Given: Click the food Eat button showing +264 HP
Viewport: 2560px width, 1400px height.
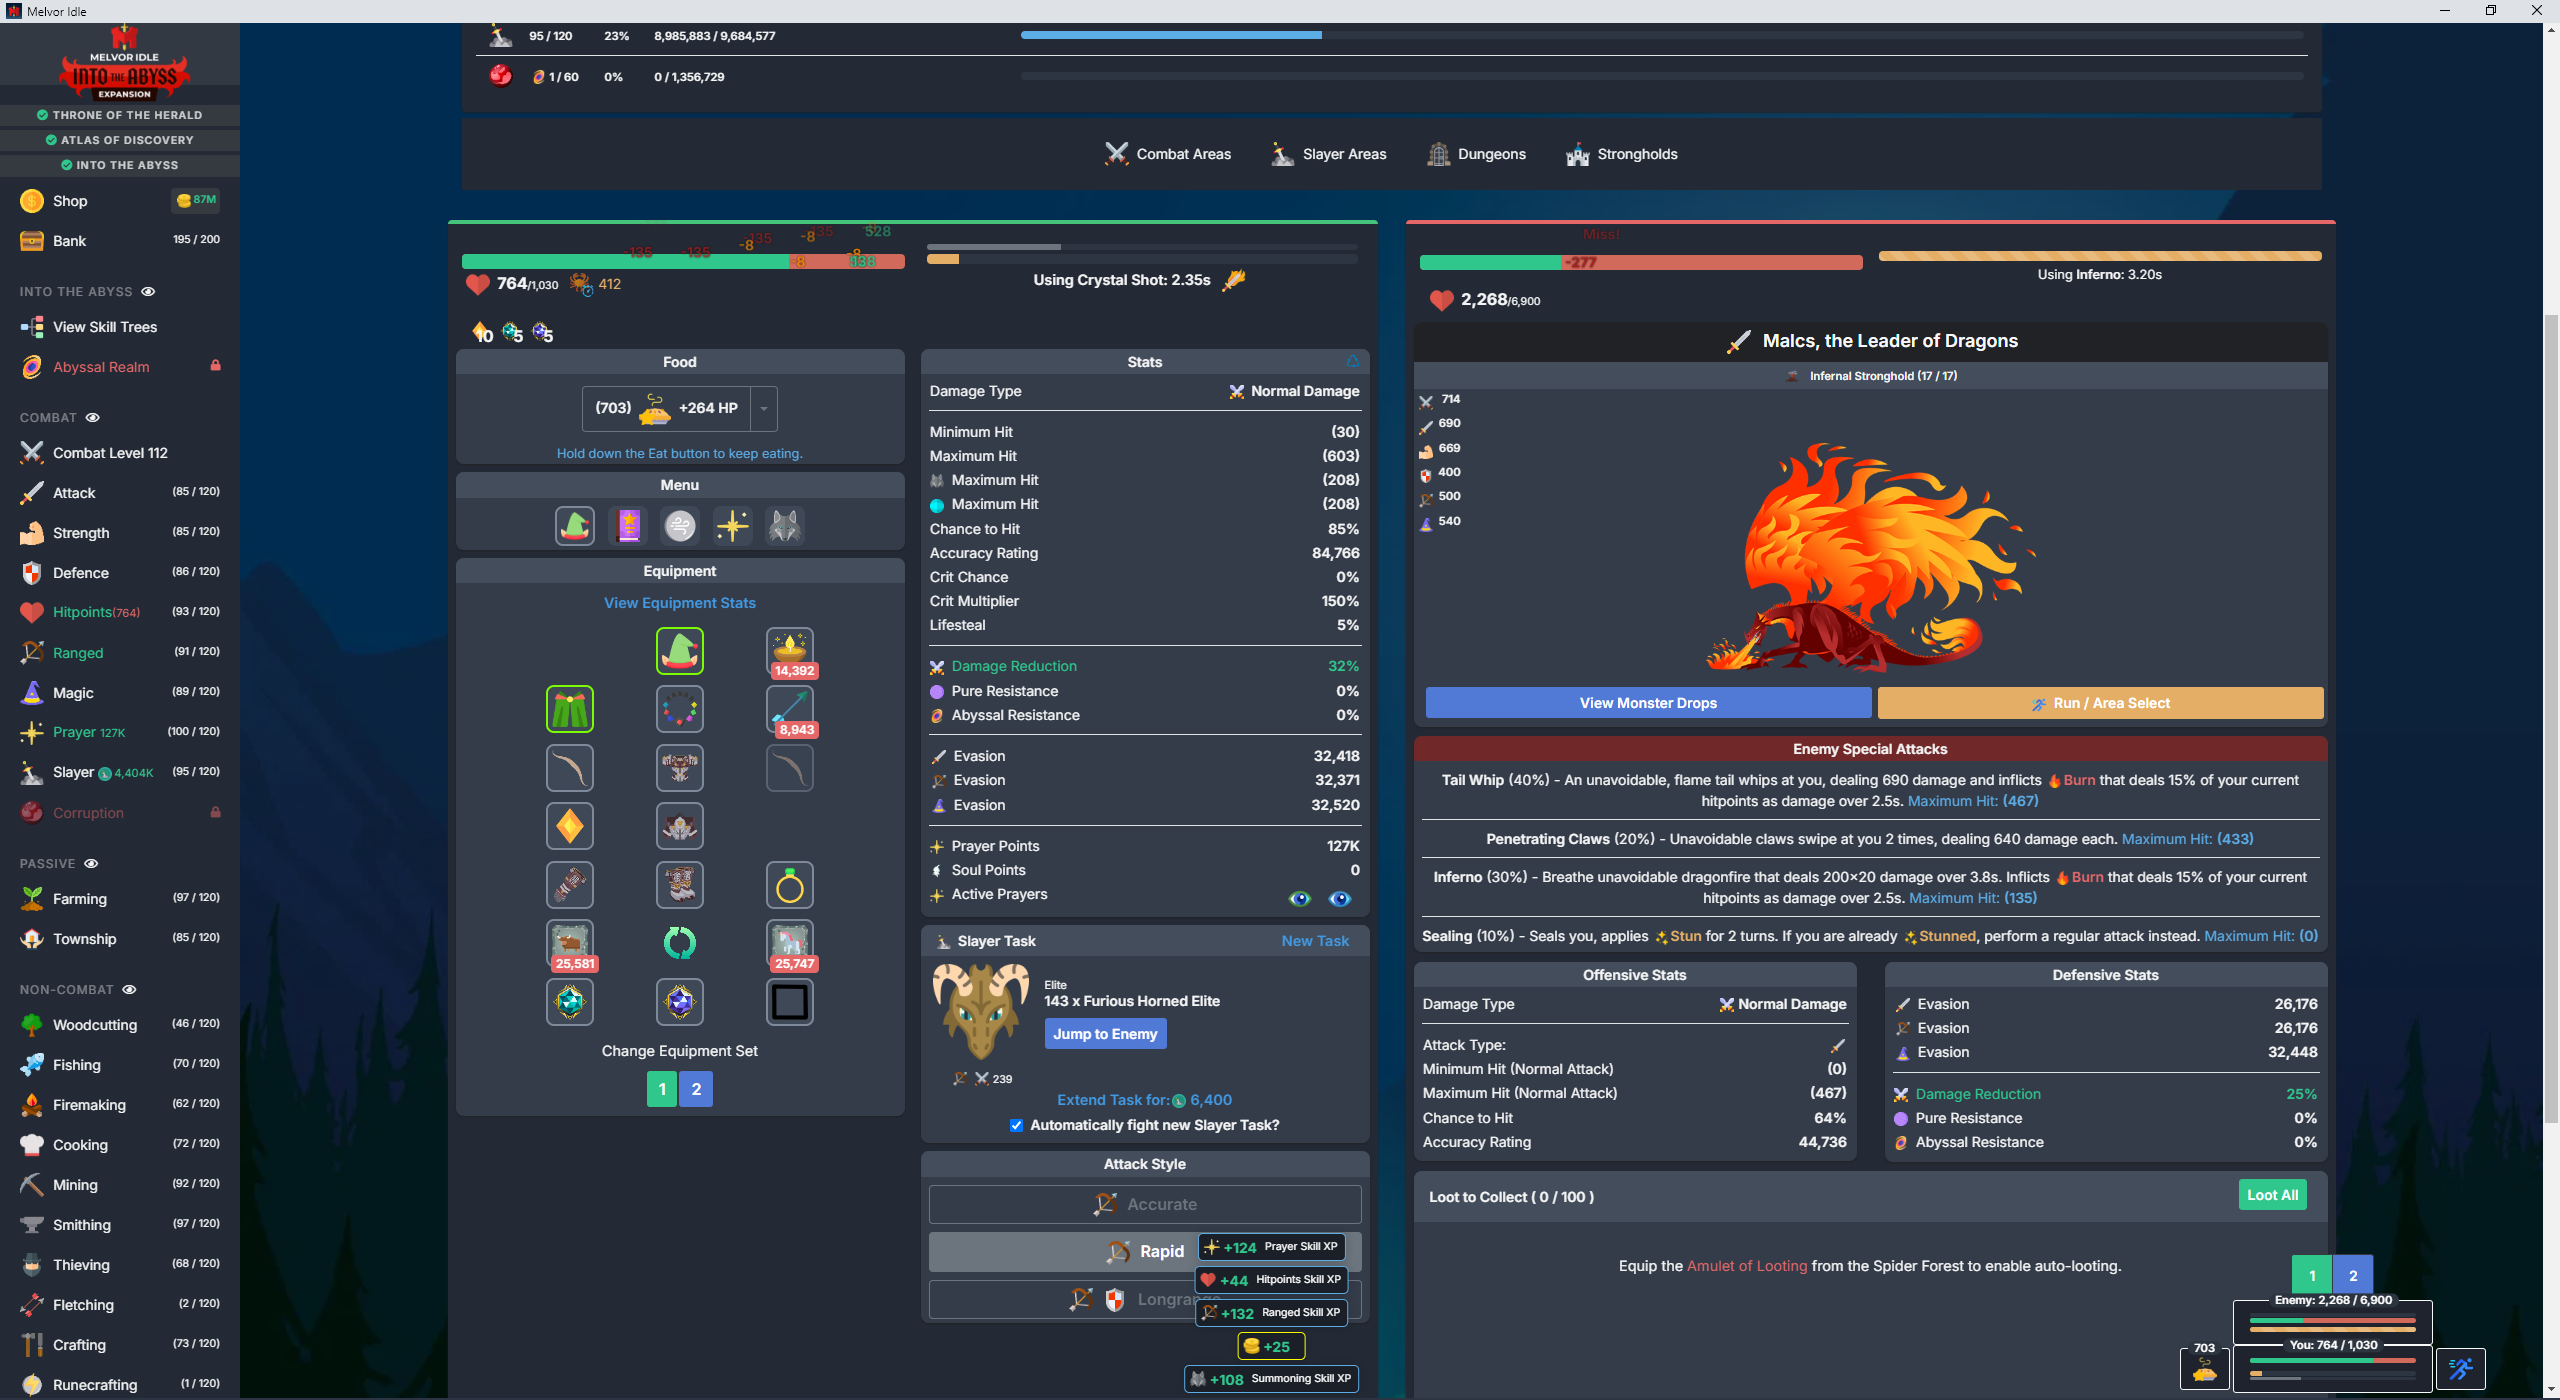Looking at the screenshot, I should click(x=667, y=409).
